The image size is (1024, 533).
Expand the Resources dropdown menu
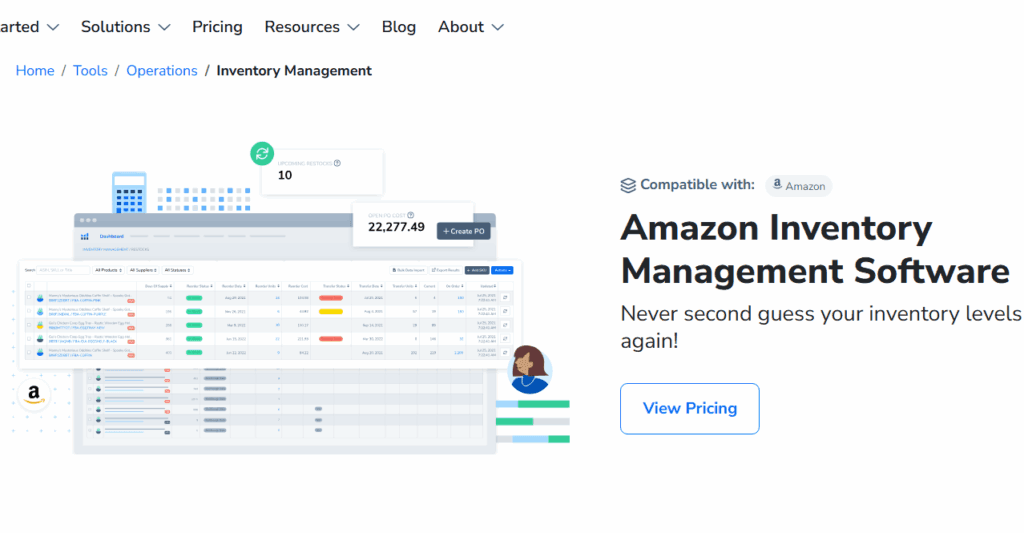[311, 27]
